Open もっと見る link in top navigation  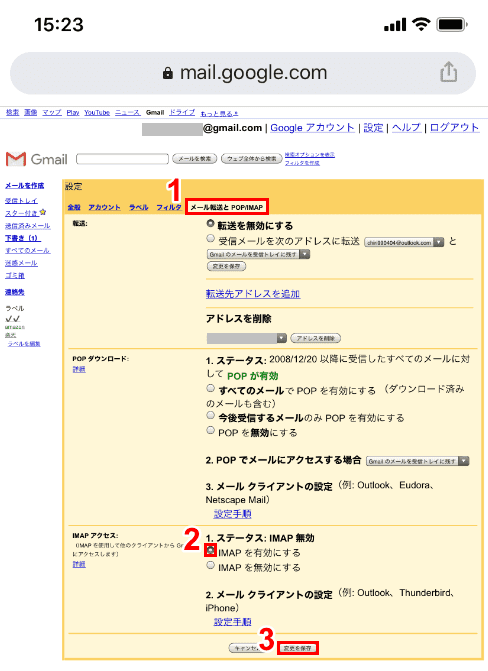(219, 113)
